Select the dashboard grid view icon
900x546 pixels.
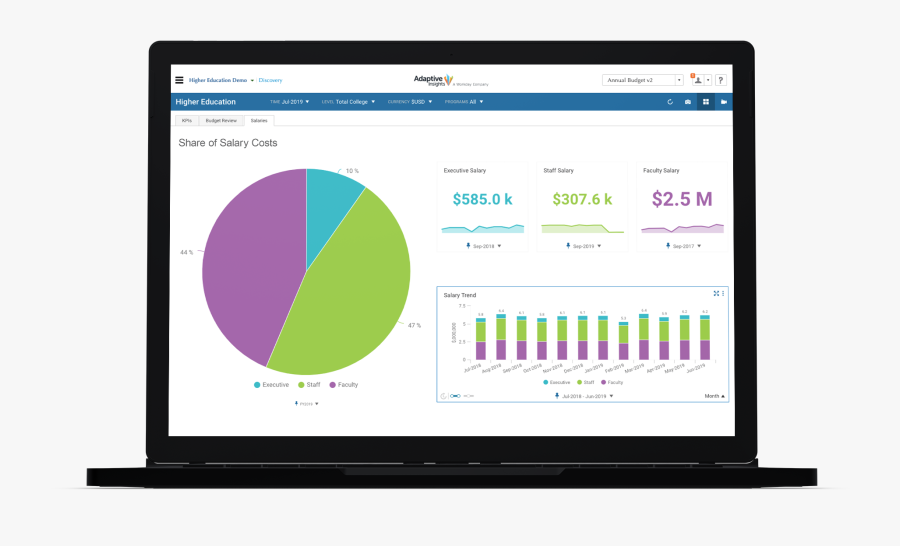click(x=705, y=102)
